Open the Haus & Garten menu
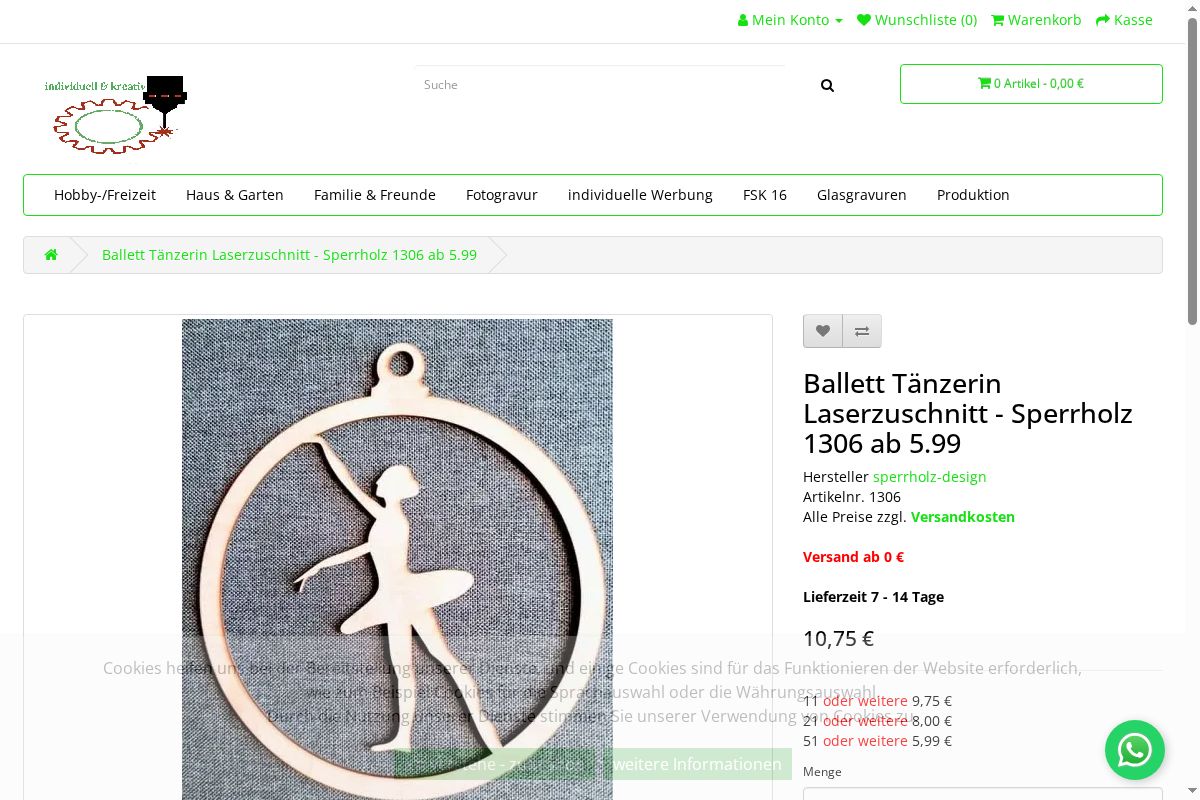Screen dimensions: 1200x800 click(x=235, y=195)
